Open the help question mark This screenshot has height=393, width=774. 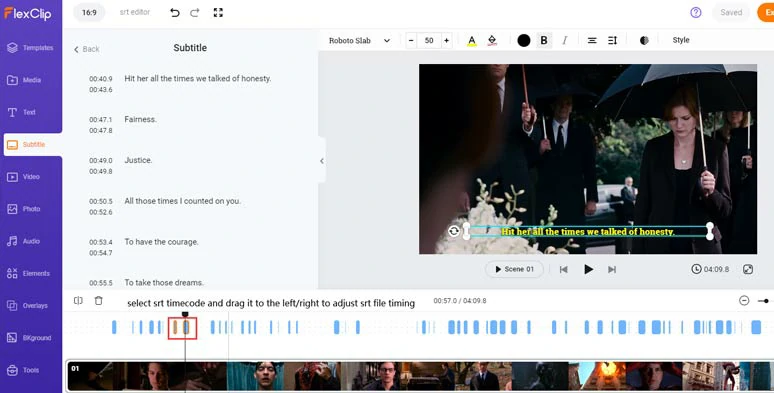696,12
